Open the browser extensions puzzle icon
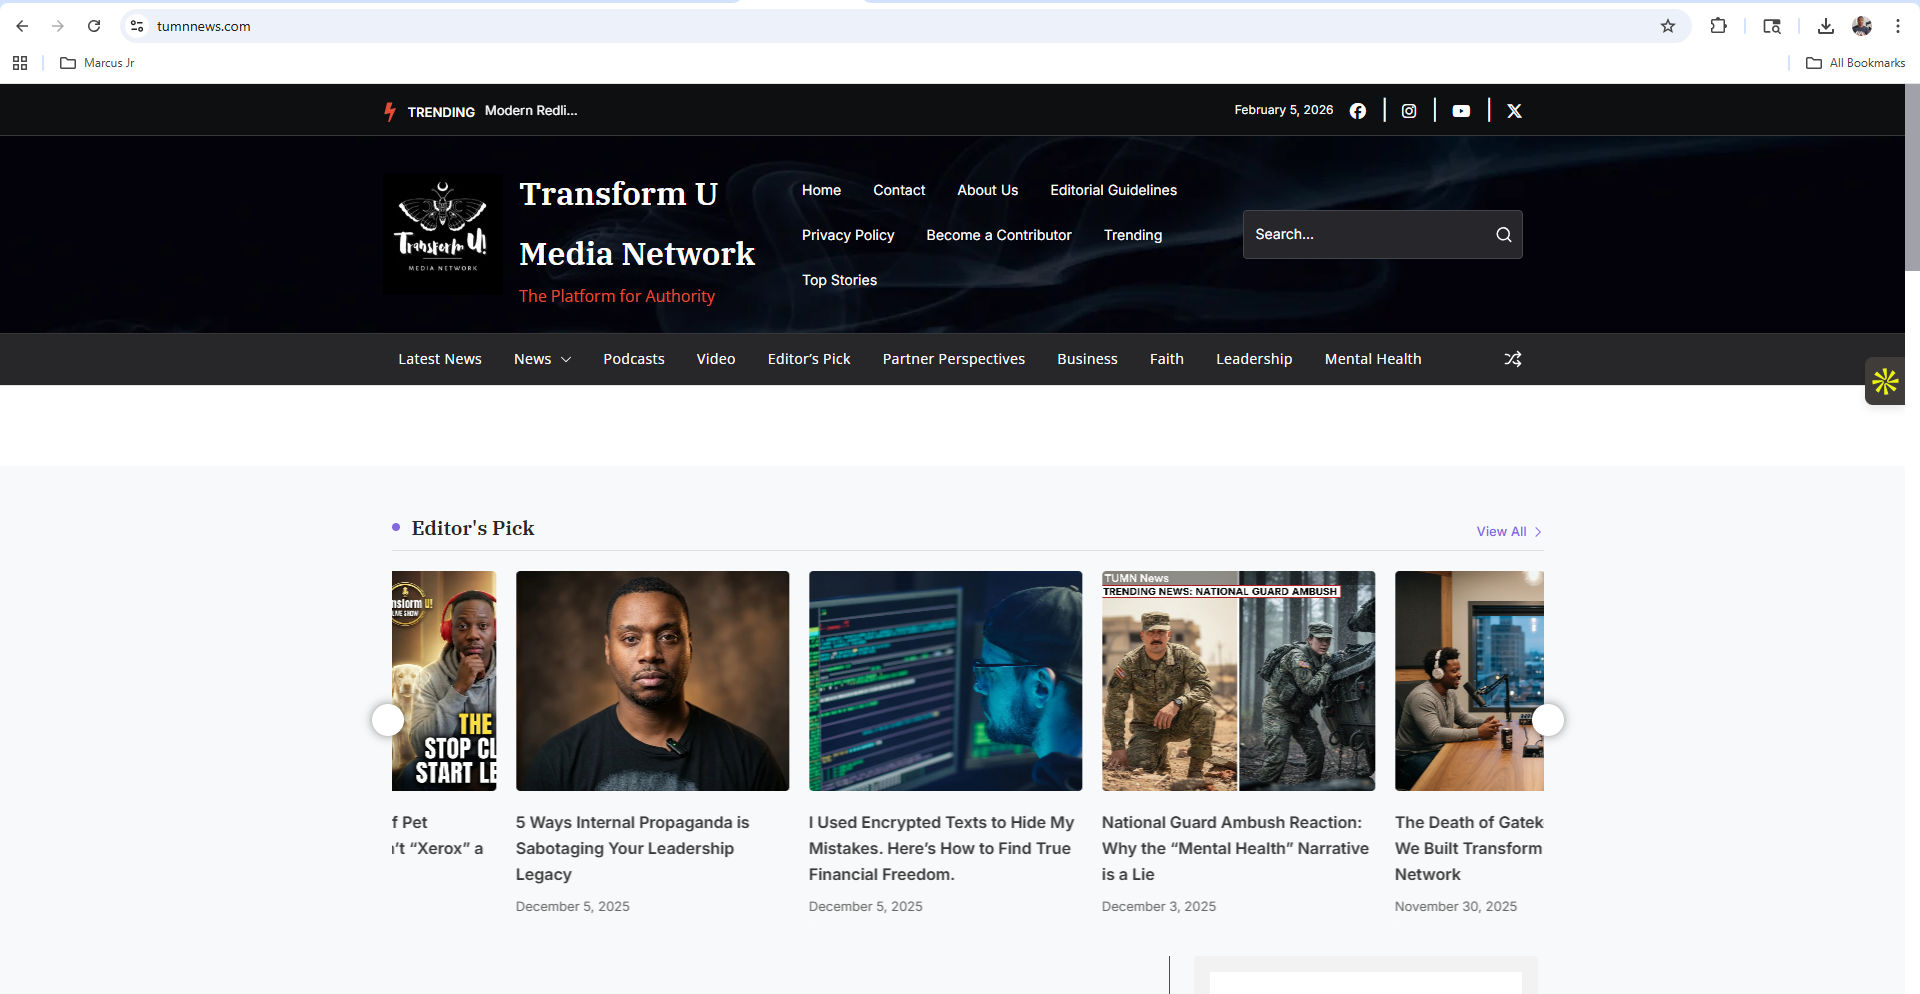Image resolution: width=1920 pixels, height=994 pixels. click(x=1718, y=26)
